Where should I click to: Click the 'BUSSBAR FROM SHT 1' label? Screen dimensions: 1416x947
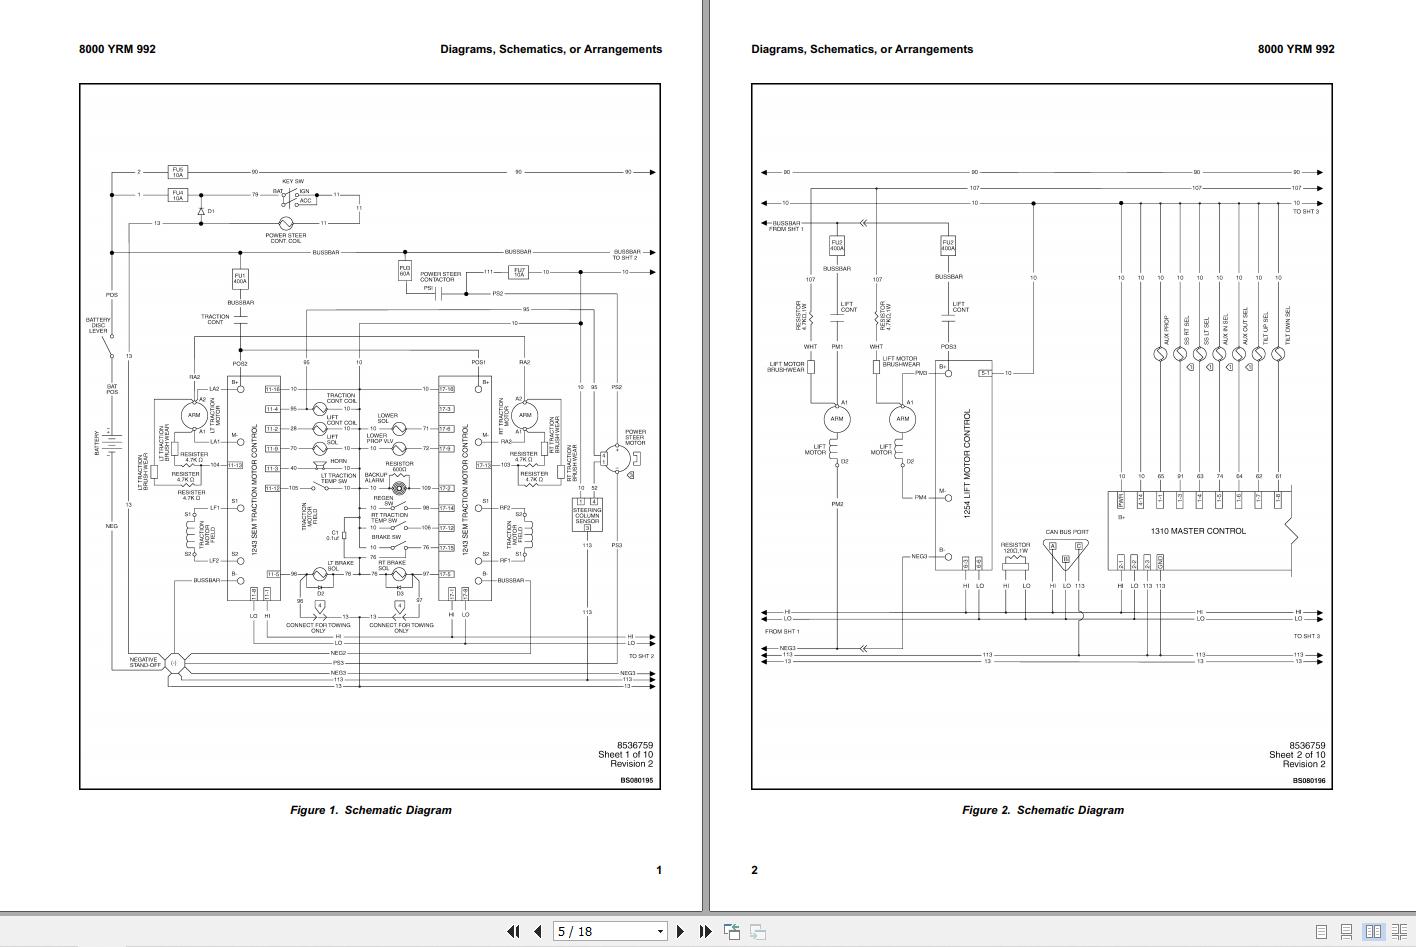pyautogui.click(x=786, y=226)
